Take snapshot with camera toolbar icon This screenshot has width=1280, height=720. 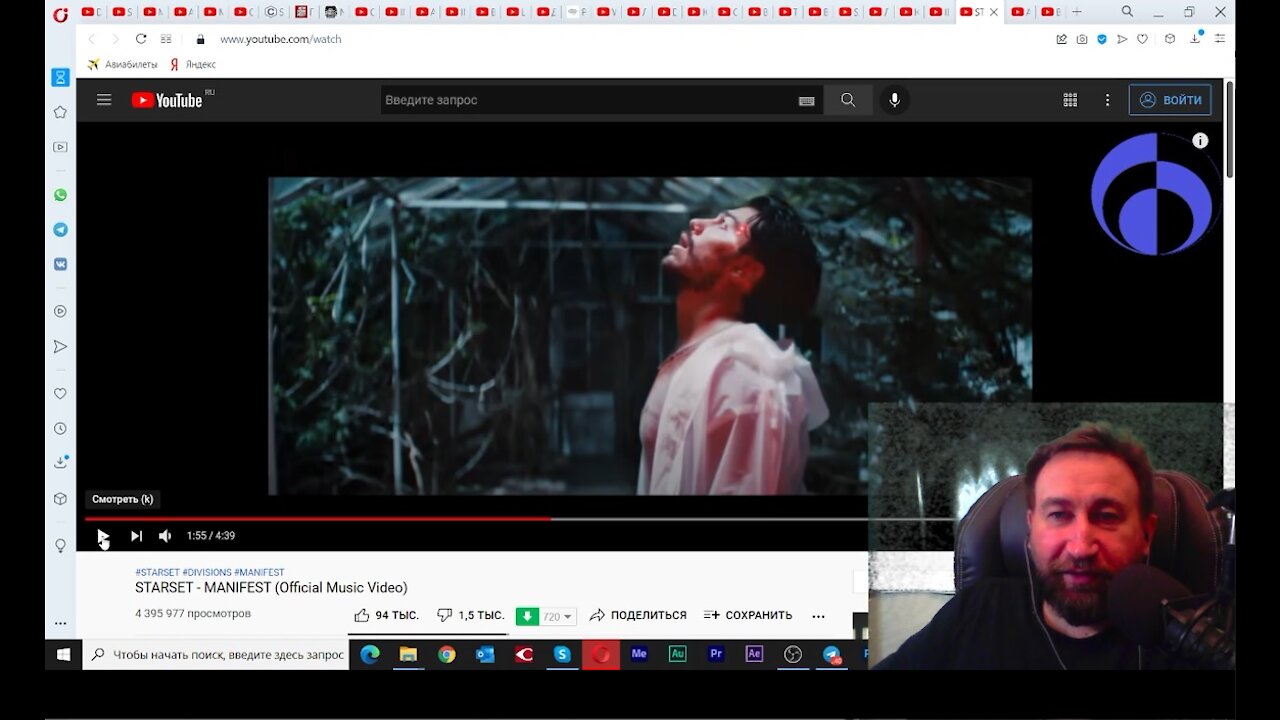tap(1082, 39)
